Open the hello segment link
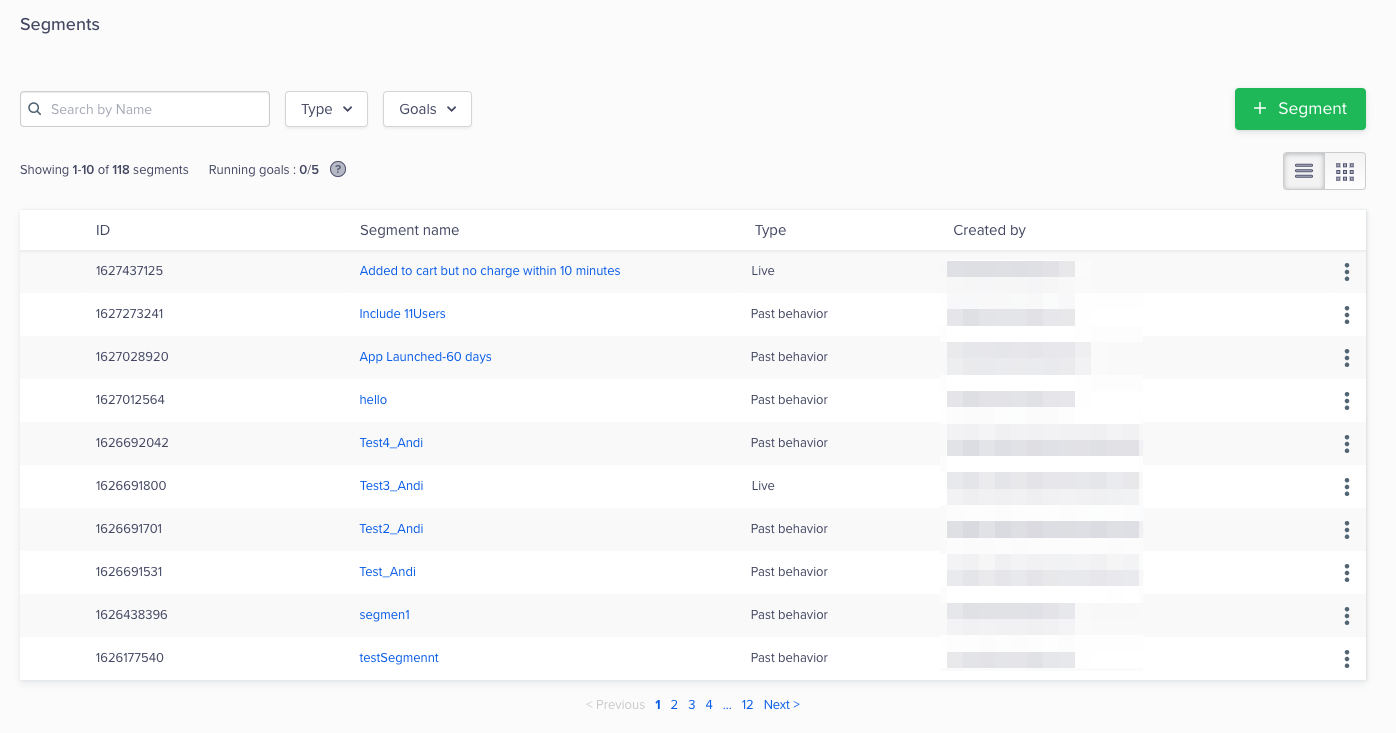Image resolution: width=1396 pixels, height=733 pixels. (373, 400)
